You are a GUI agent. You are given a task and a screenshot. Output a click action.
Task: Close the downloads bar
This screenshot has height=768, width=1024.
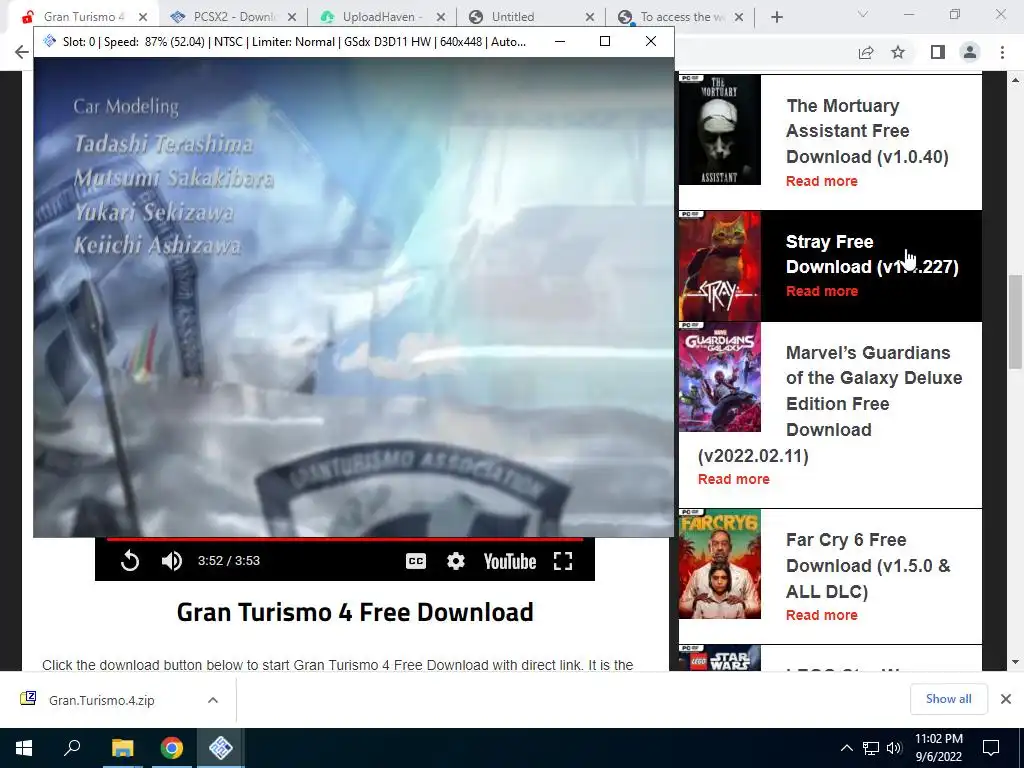1006,699
